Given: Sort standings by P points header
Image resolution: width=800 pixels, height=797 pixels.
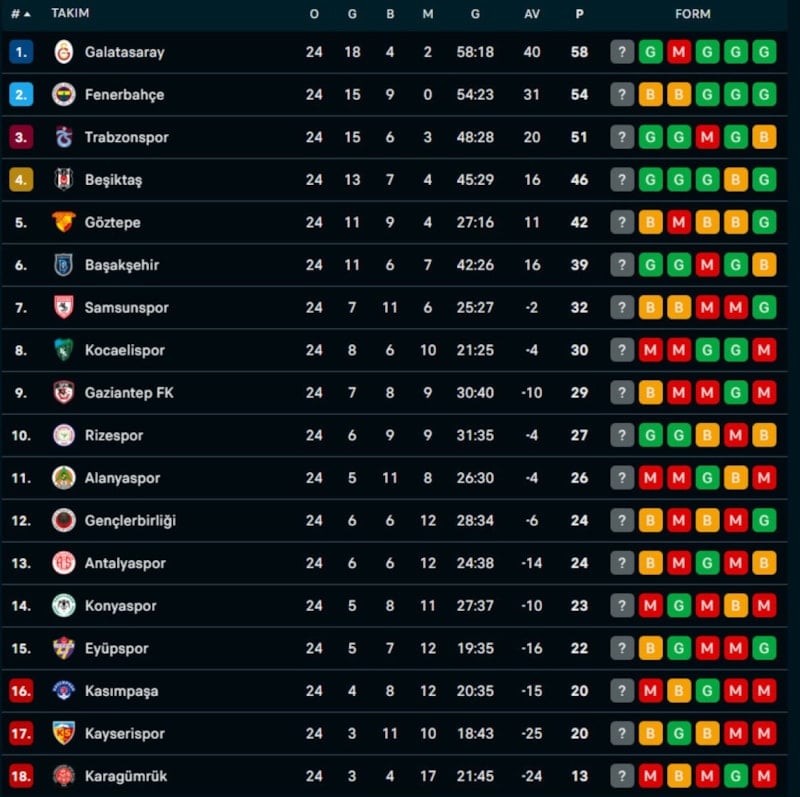Looking at the screenshot, I should click(579, 14).
